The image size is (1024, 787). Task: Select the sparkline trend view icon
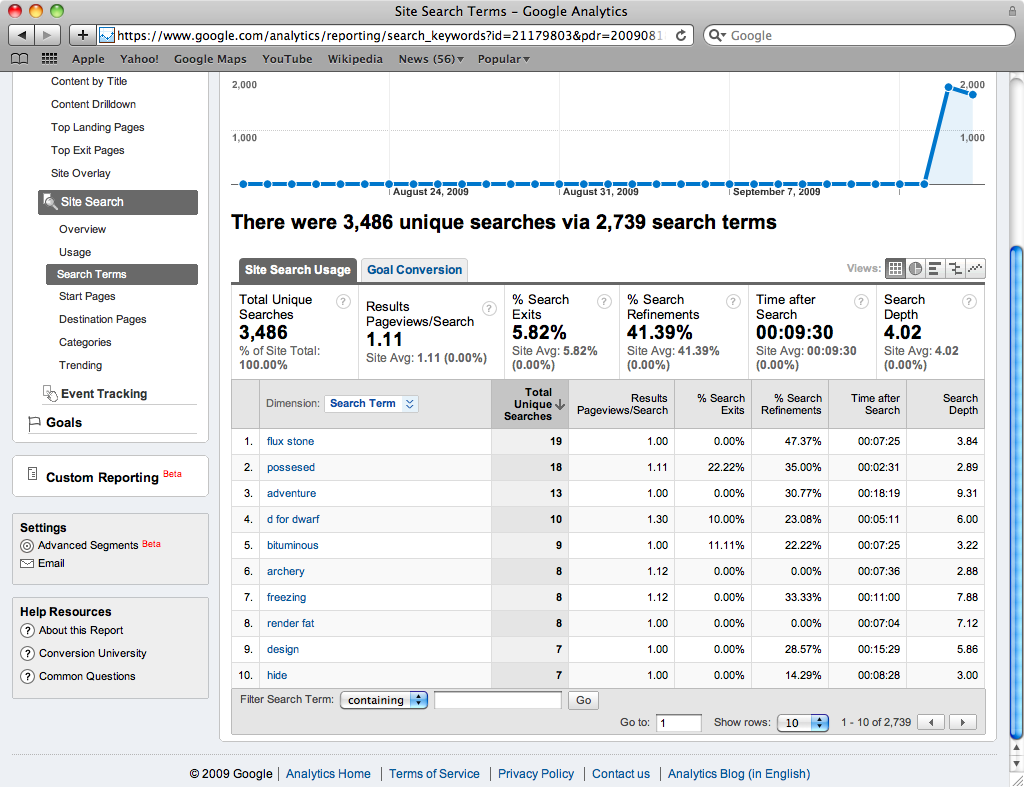(x=975, y=268)
